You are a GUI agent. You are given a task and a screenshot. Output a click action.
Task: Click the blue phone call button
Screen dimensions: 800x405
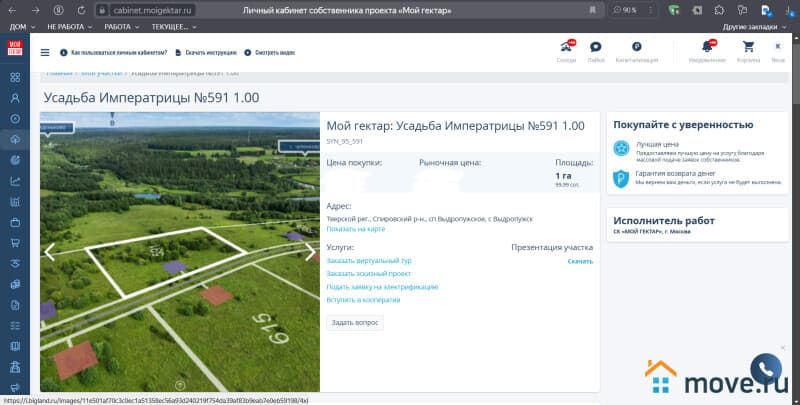[766, 369]
